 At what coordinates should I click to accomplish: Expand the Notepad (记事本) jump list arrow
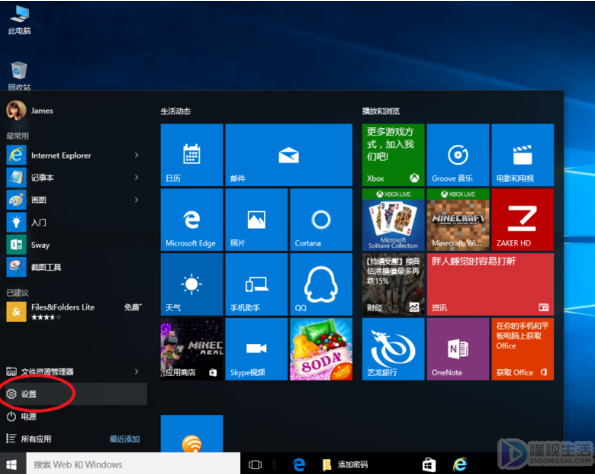tap(136, 177)
